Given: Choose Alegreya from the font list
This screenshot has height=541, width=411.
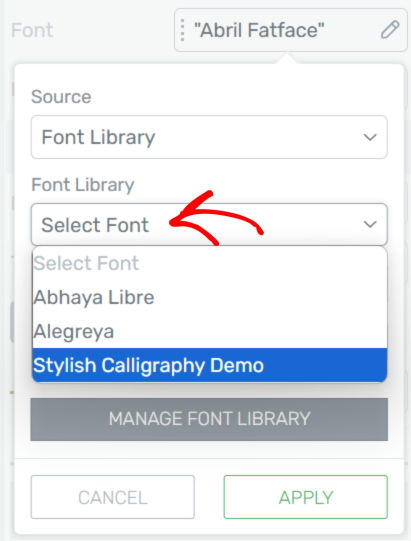Looking at the screenshot, I should (209, 331).
